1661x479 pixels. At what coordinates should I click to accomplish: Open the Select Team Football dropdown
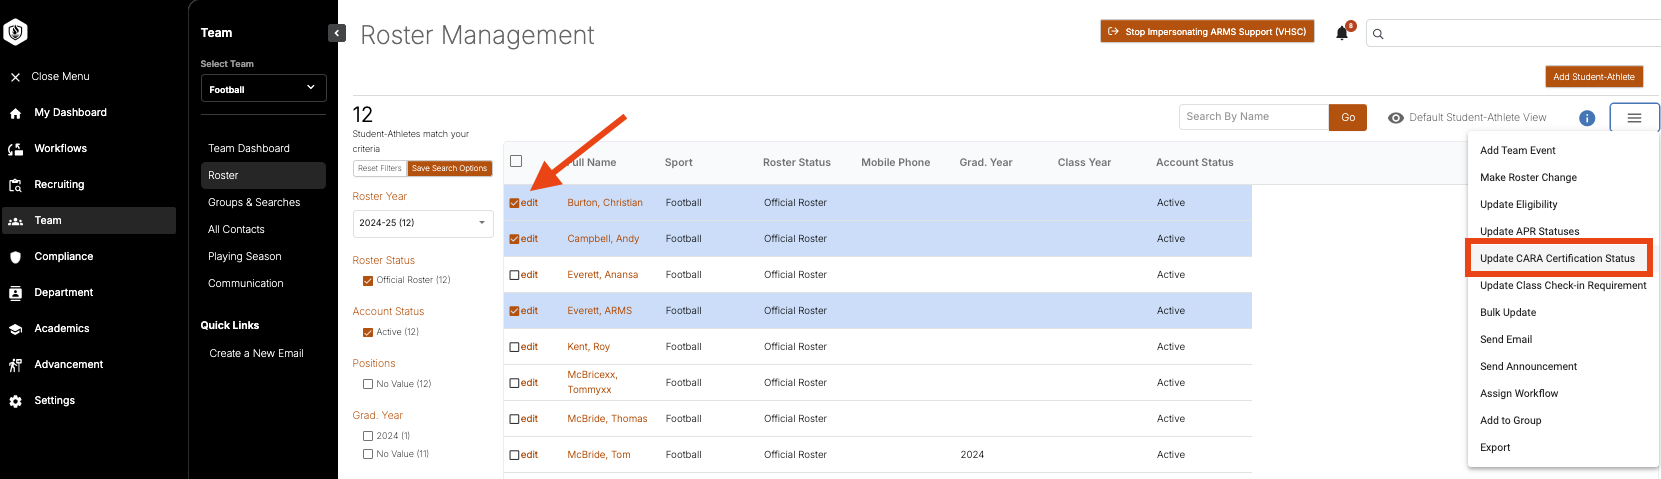click(263, 88)
